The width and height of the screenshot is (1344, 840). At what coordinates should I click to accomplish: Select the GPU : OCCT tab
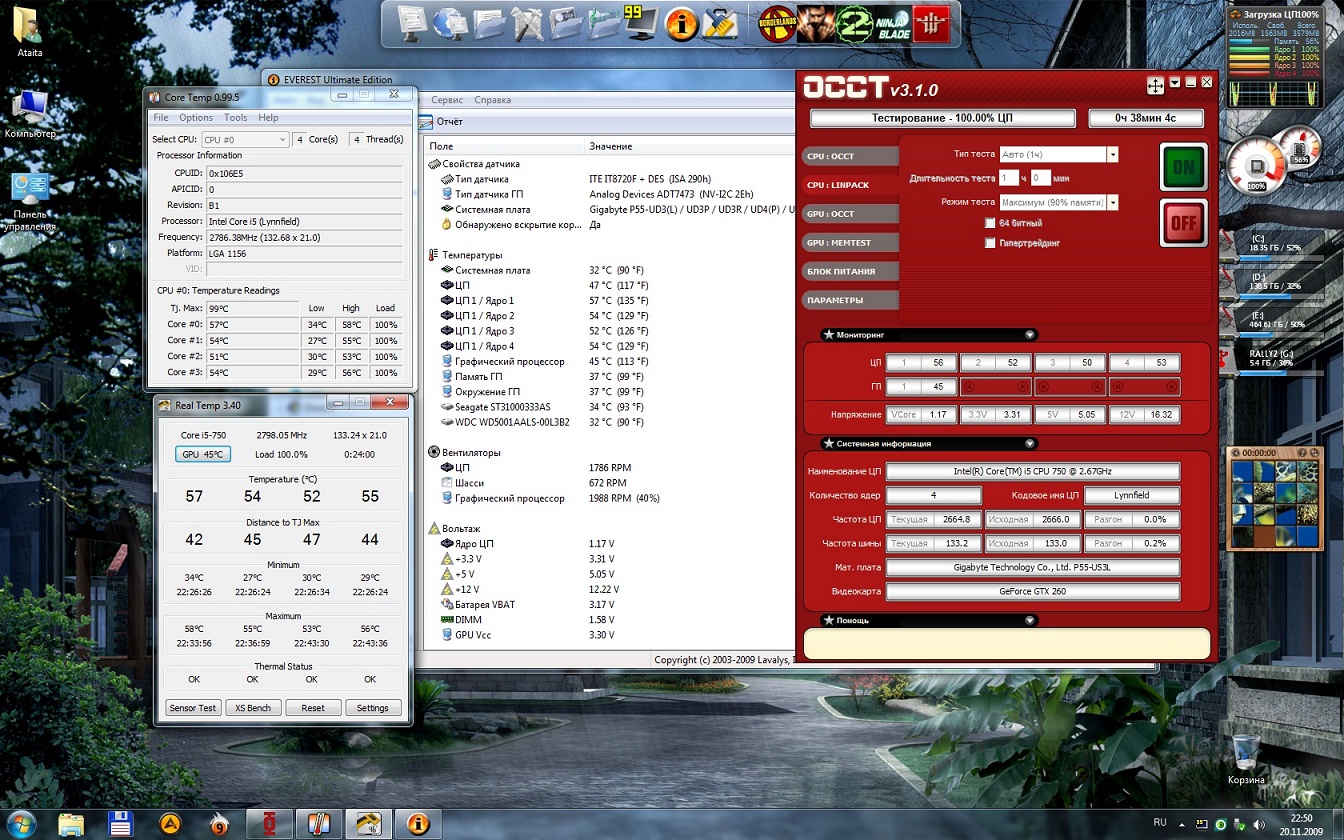850,214
